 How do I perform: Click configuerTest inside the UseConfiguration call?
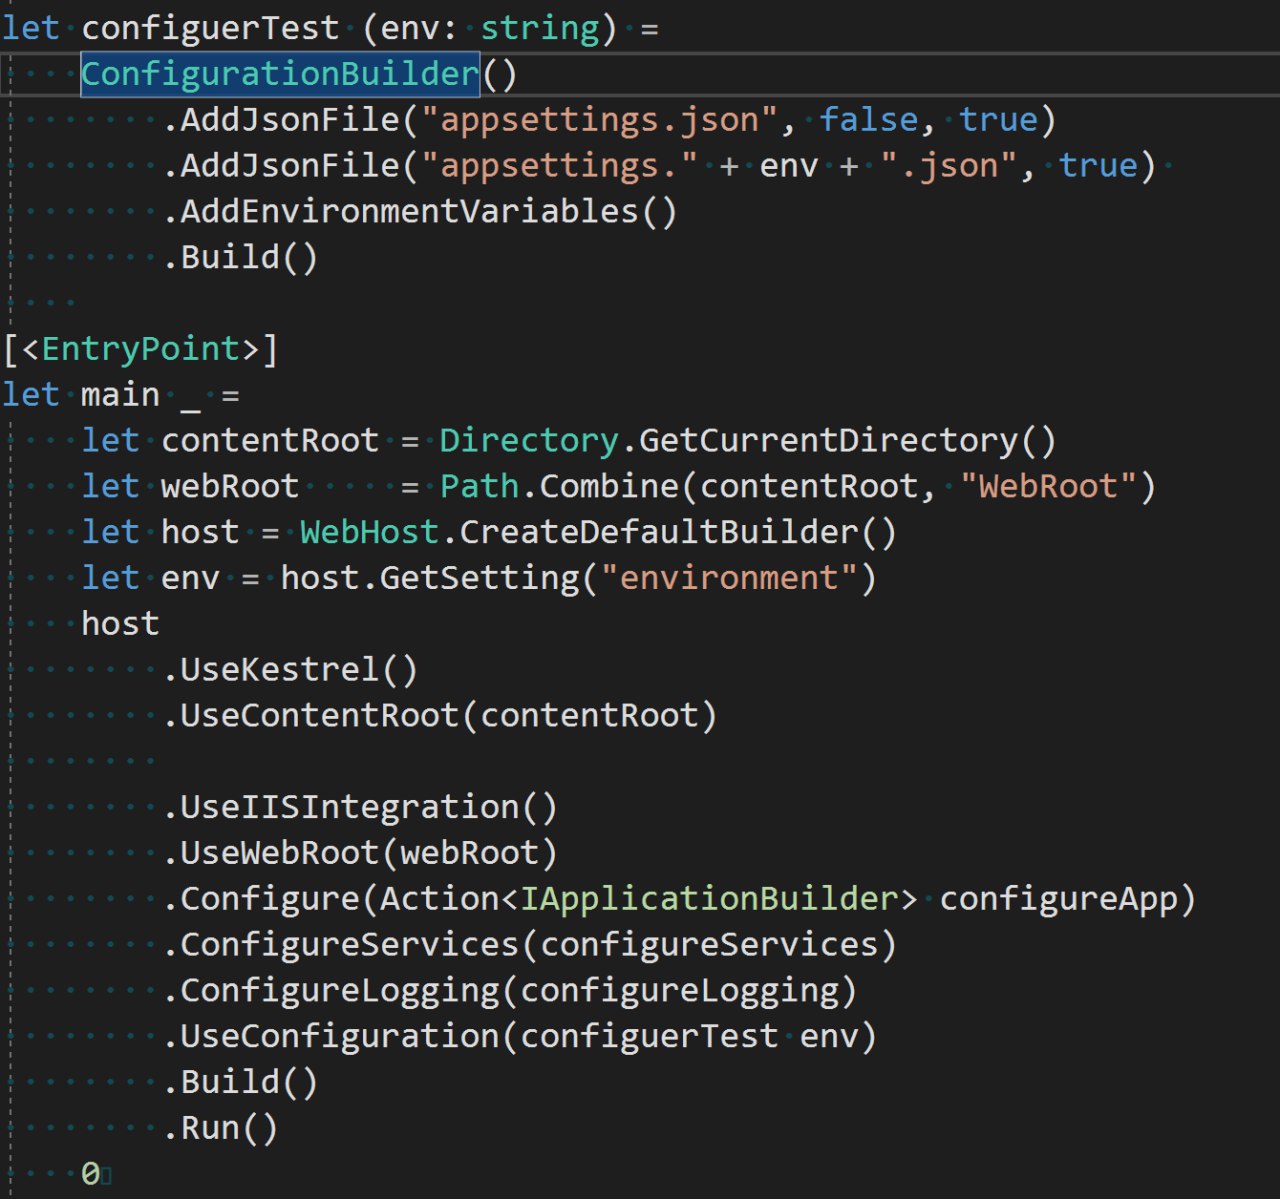click(649, 1037)
